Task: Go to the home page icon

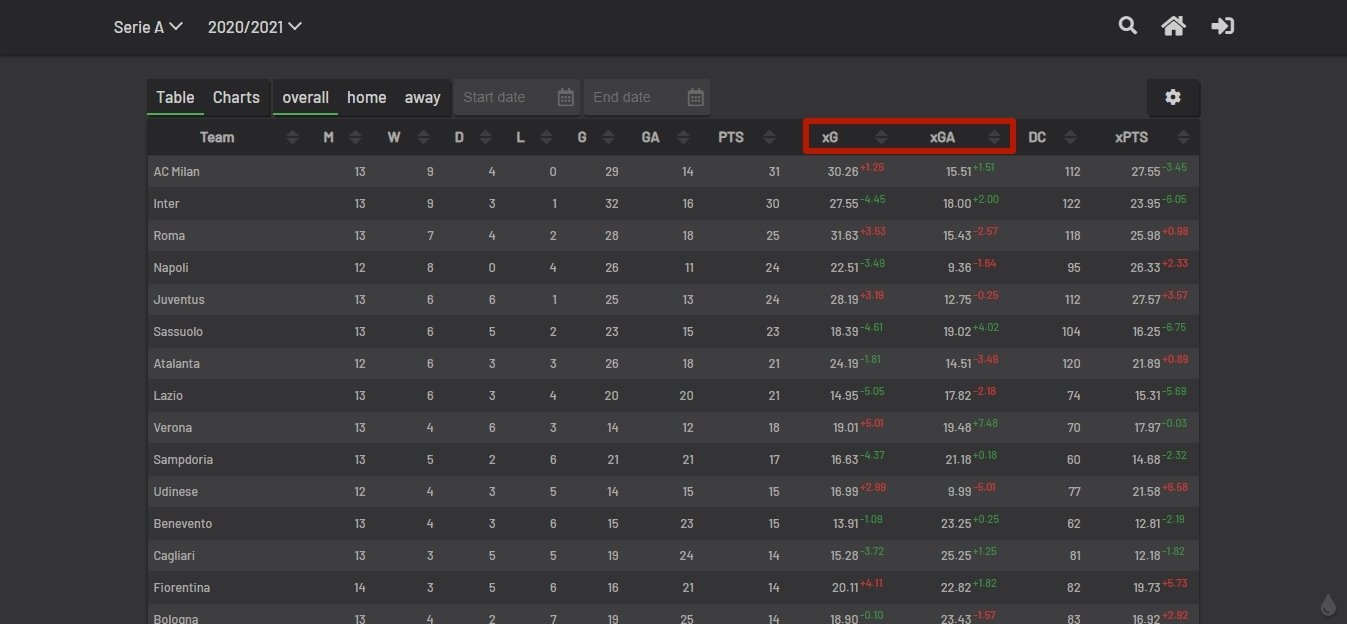Action: click(1173, 26)
